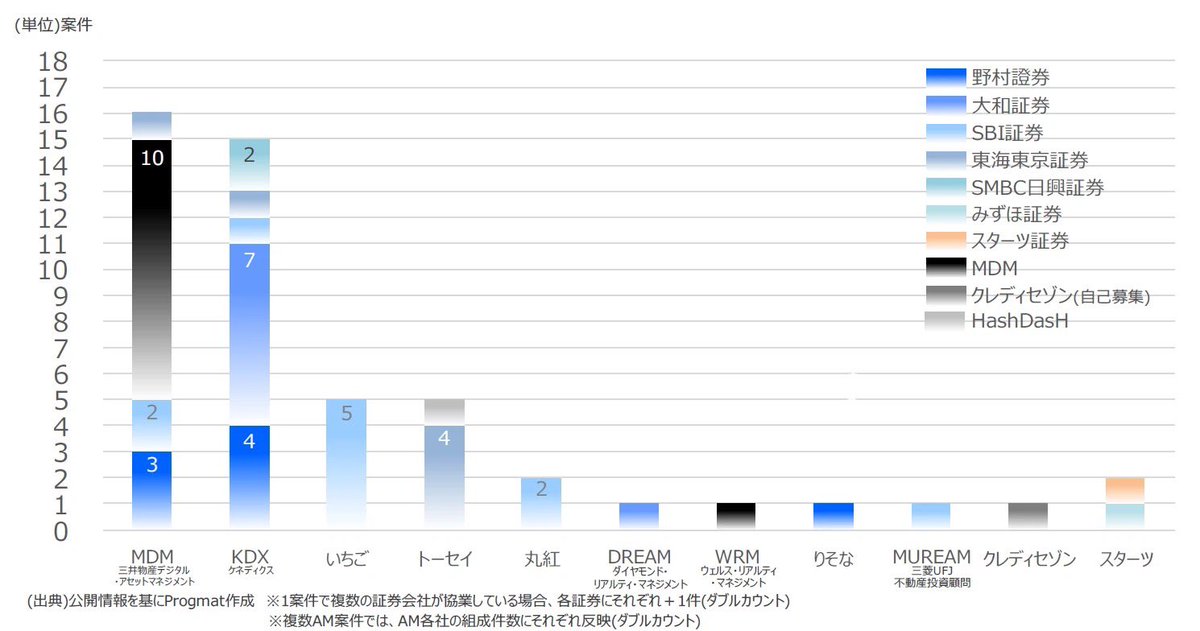The image size is (1200, 631).
Task: Click the black WRM bar
Action: pos(735,516)
